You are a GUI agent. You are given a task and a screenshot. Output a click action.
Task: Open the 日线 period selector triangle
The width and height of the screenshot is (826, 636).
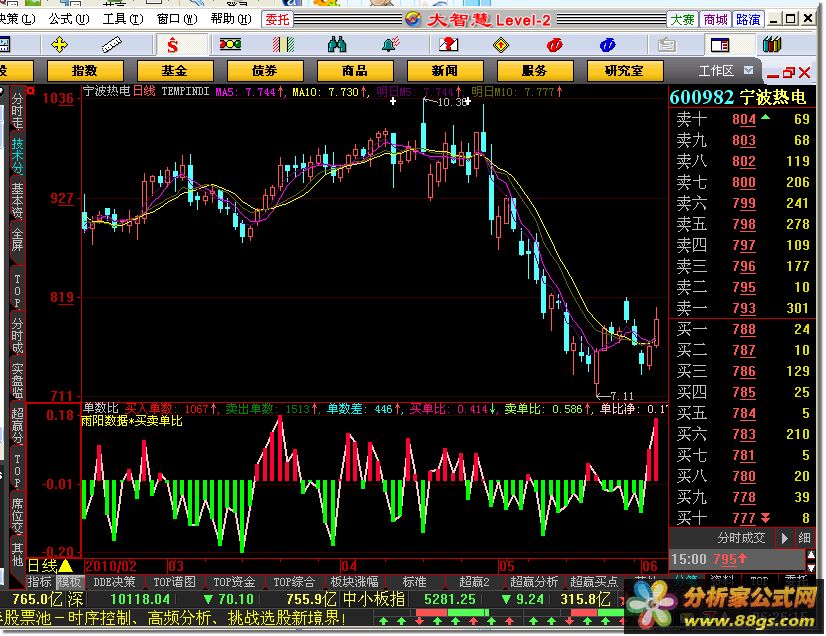coord(65,566)
